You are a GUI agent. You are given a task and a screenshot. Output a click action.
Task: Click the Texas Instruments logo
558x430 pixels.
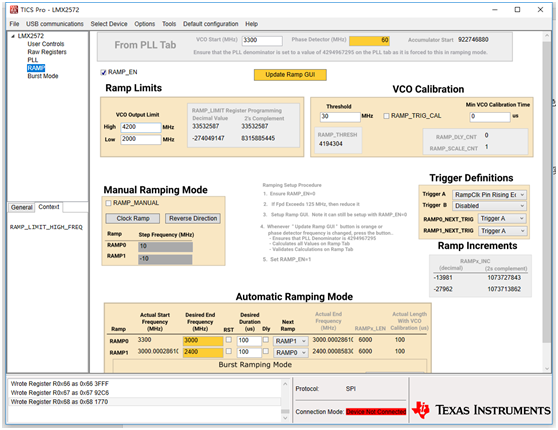[481, 410]
